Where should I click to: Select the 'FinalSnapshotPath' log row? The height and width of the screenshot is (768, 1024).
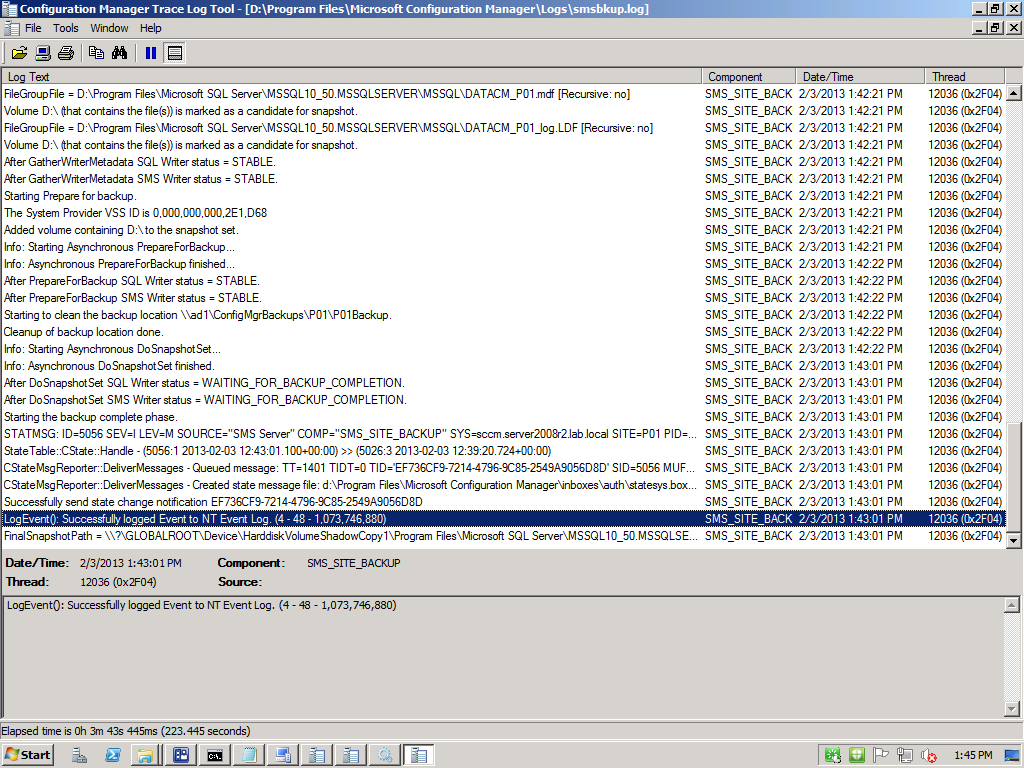click(x=503, y=536)
